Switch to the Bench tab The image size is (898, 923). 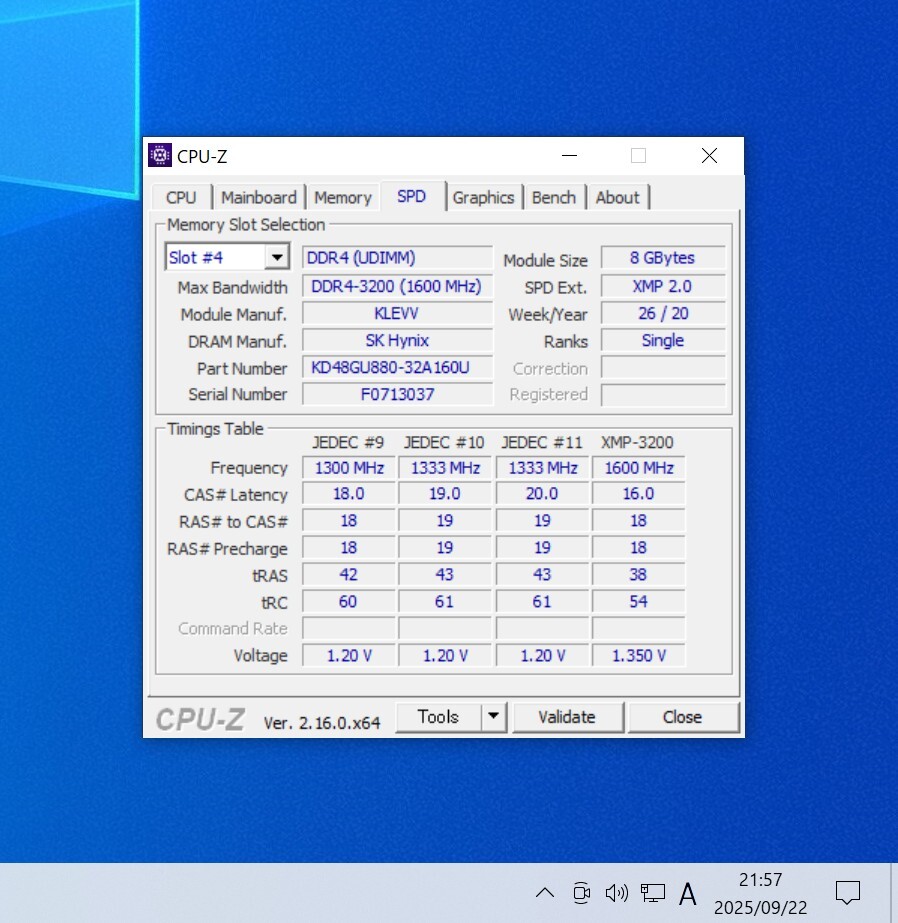tap(554, 197)
